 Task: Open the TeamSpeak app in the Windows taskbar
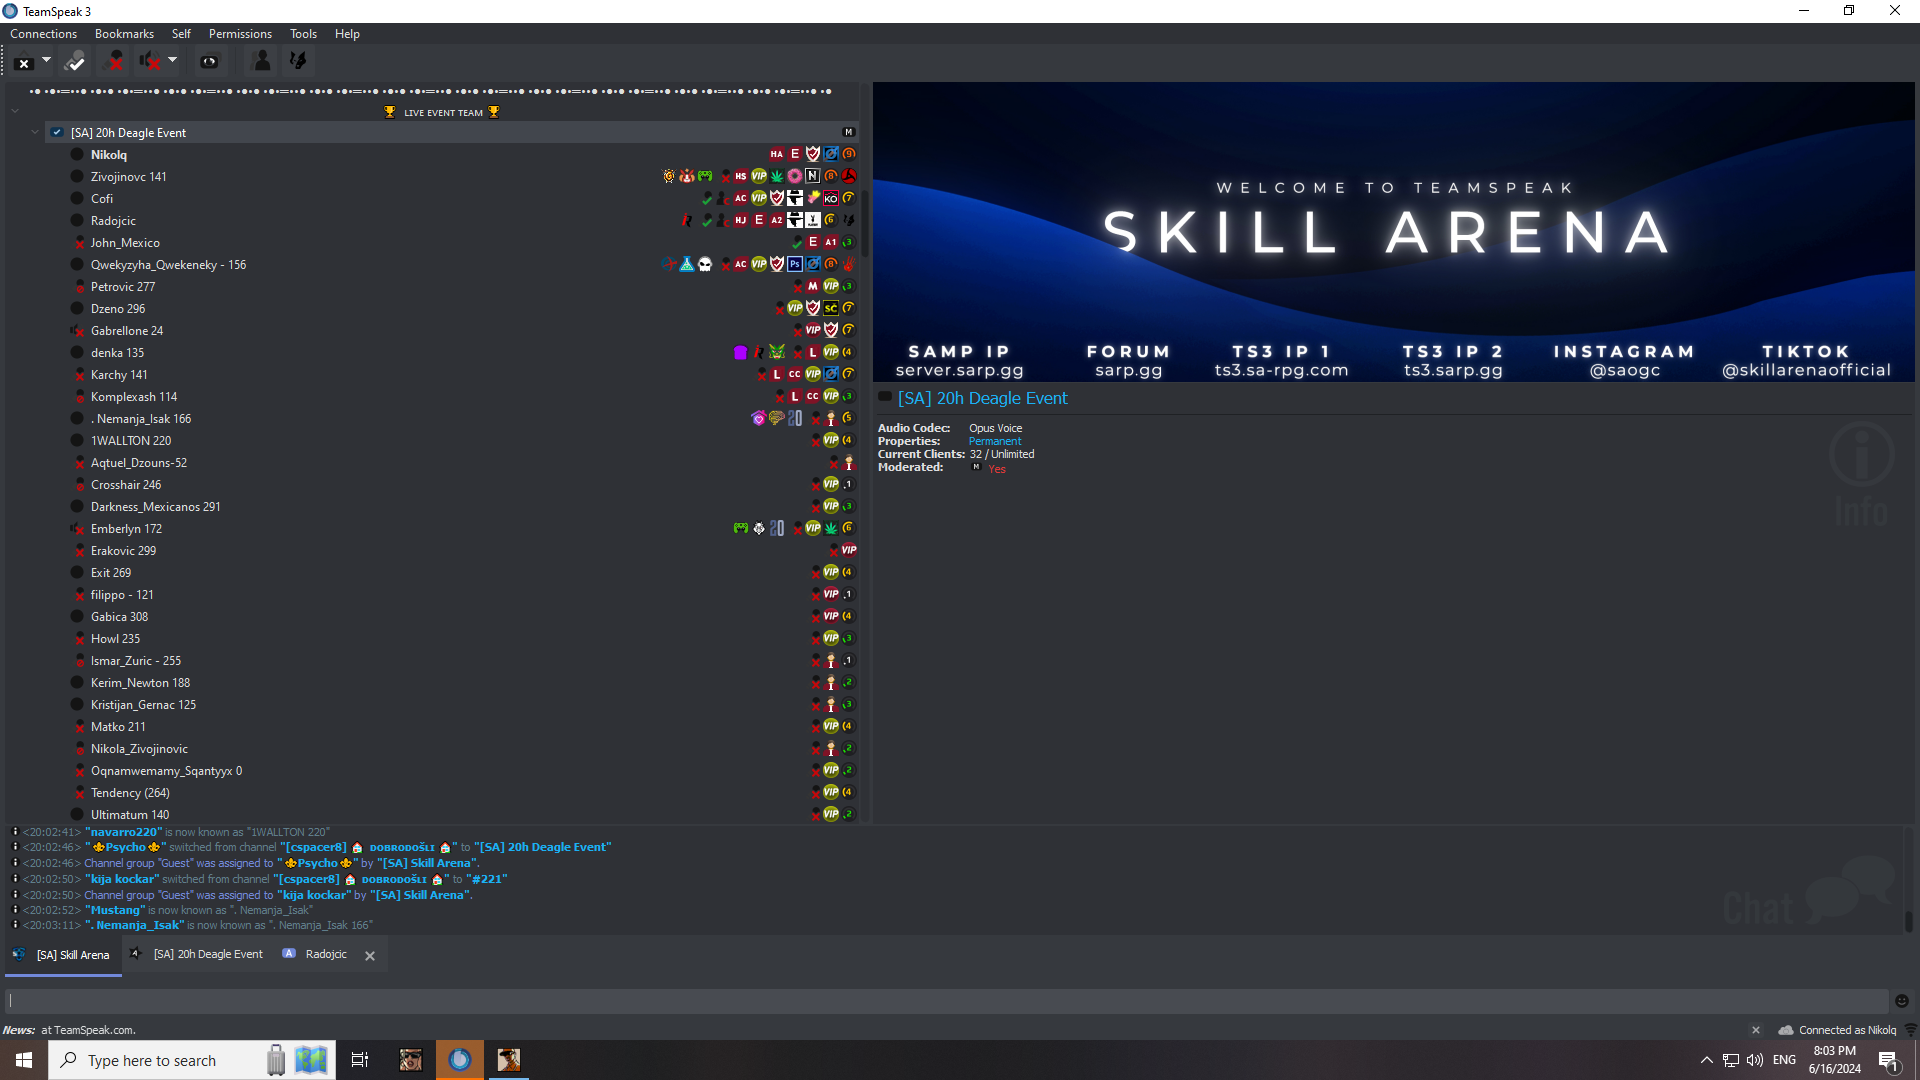click(x=460, y=1060)
